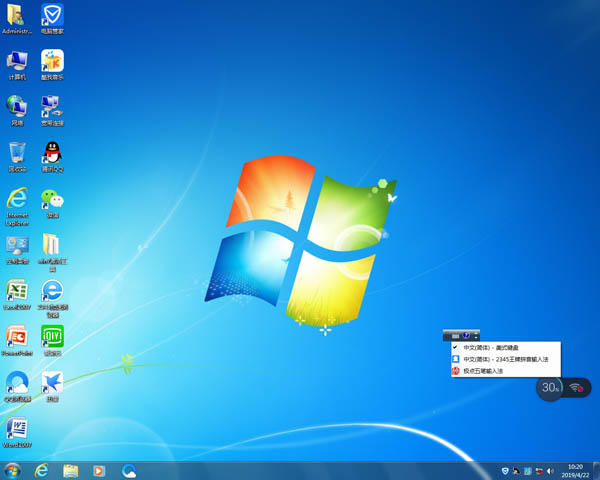Open the WeChat desktop icon
Viewport: 600px width, 480px height.
[52, 199]
